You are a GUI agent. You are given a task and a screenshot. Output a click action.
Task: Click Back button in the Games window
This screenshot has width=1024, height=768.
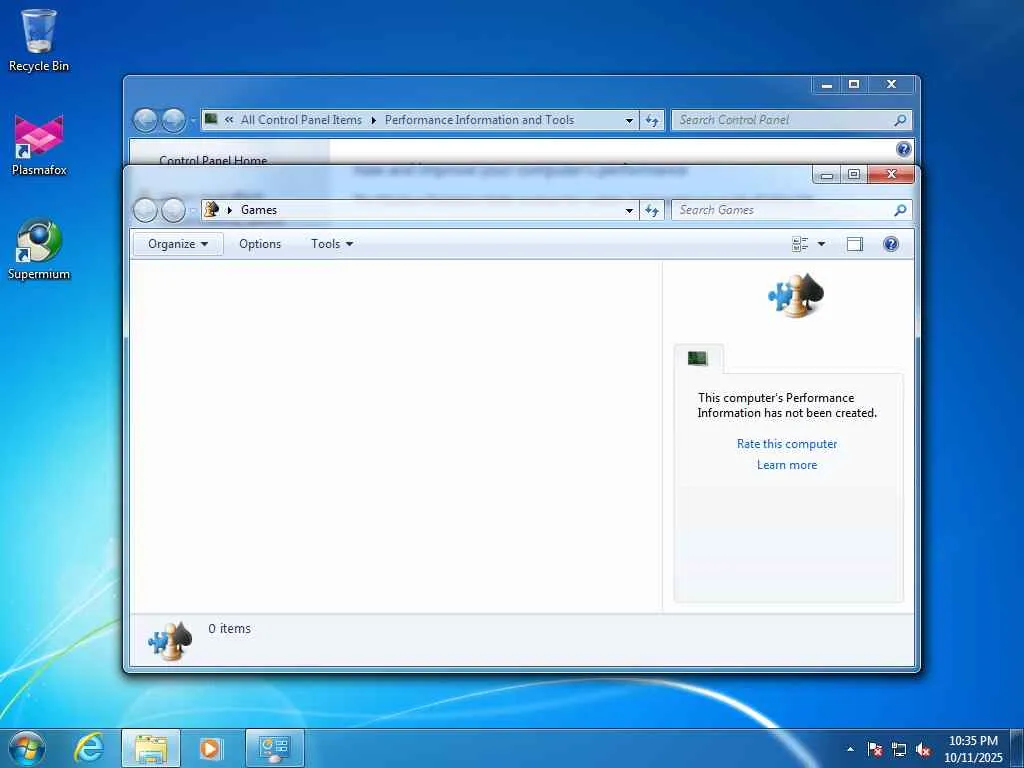(x=146, y=210)
